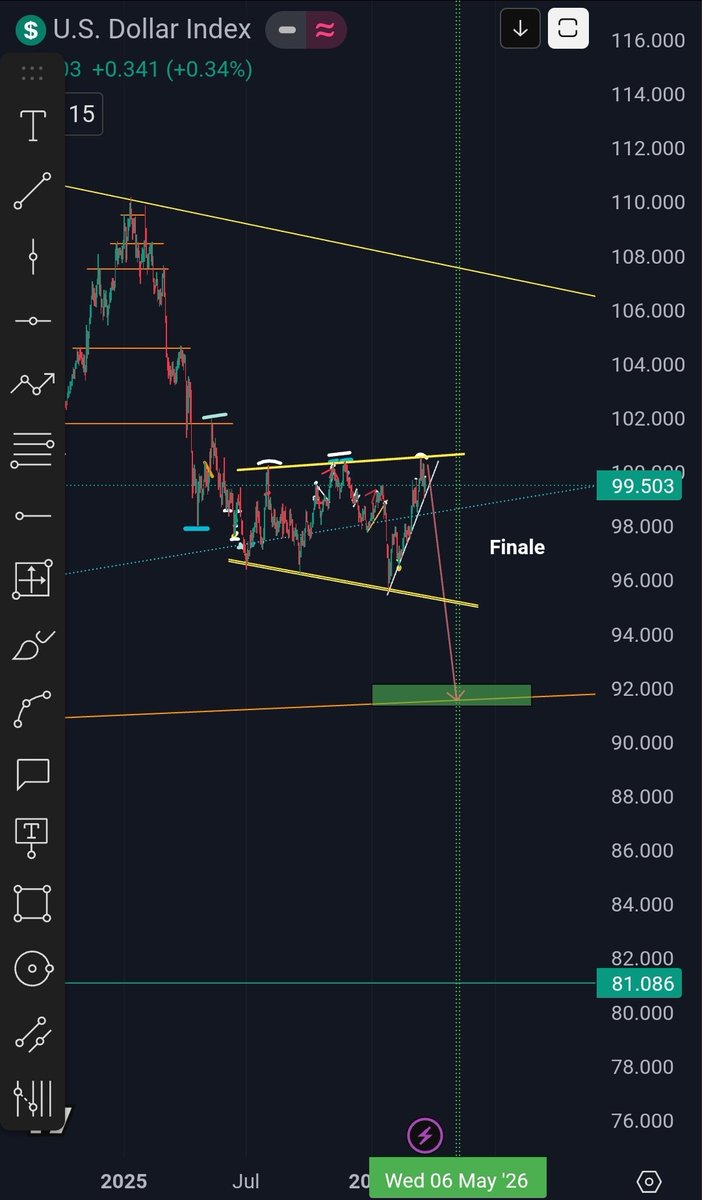Viewport: 702px width, 1200px height.
Task: Select the Horizontal Ray tool
Action: coord(32,515)
